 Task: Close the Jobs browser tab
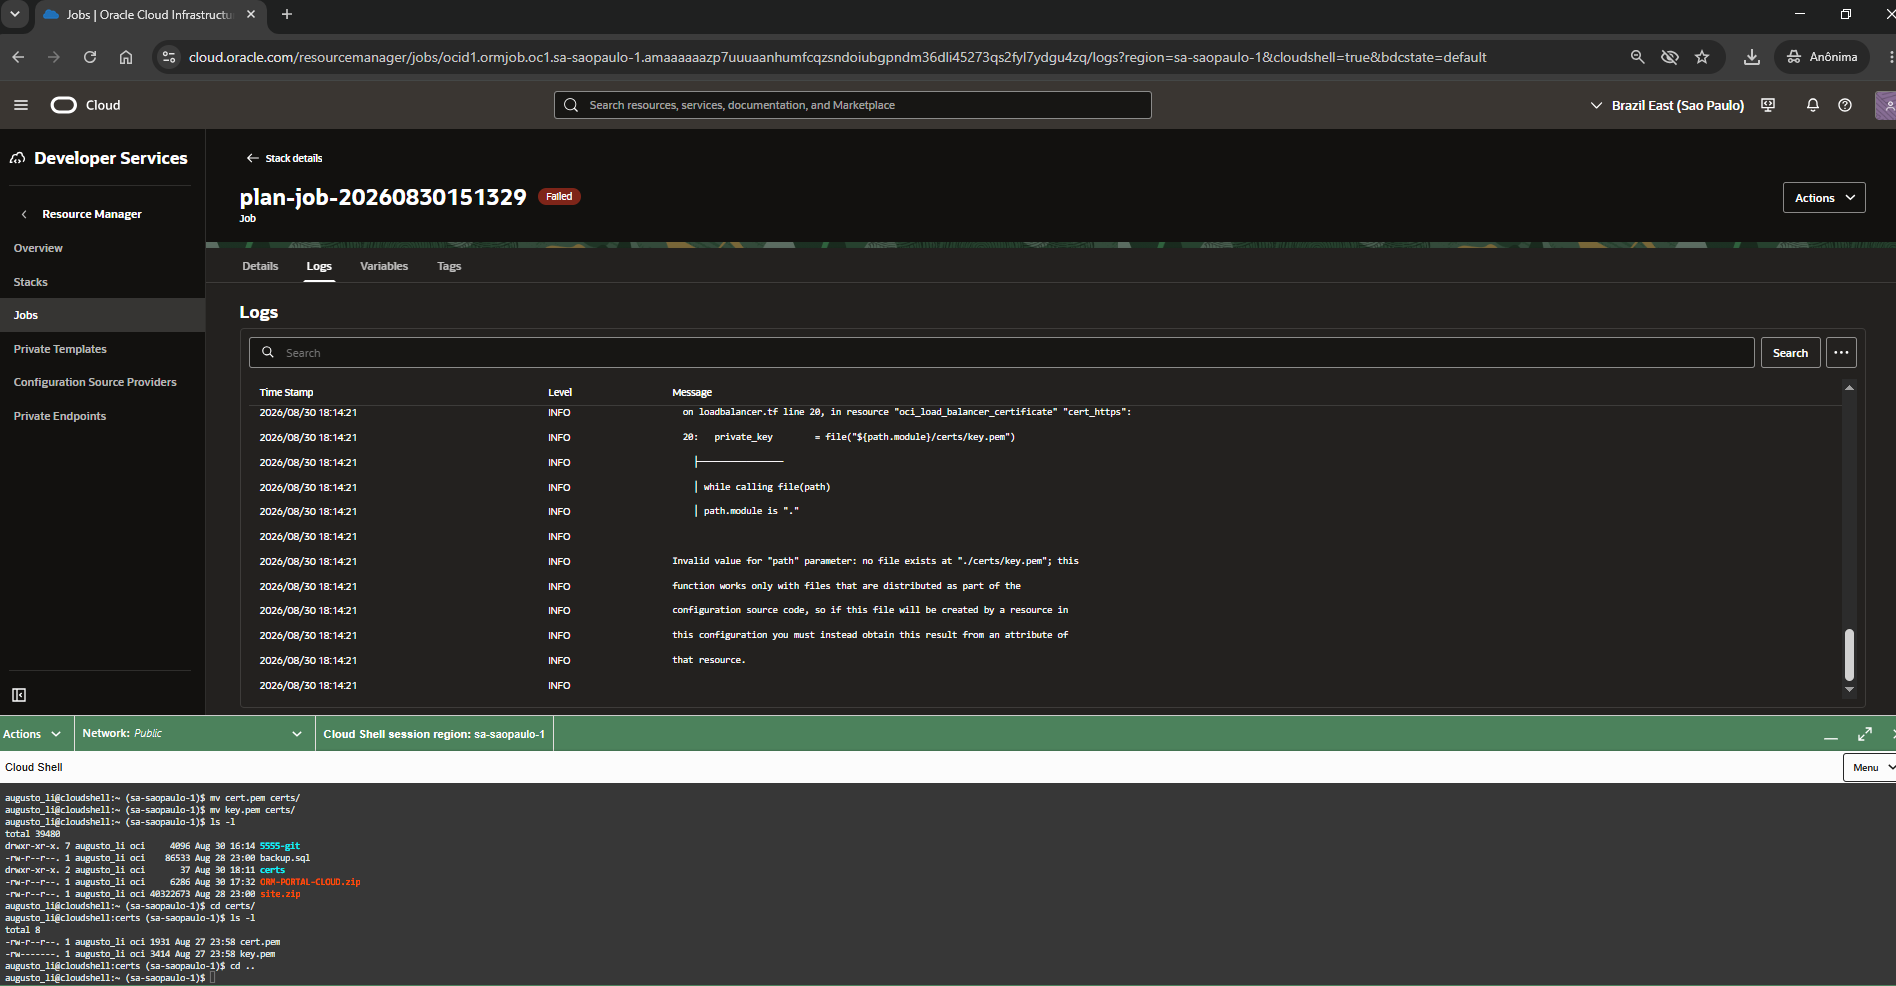(251, 14)
